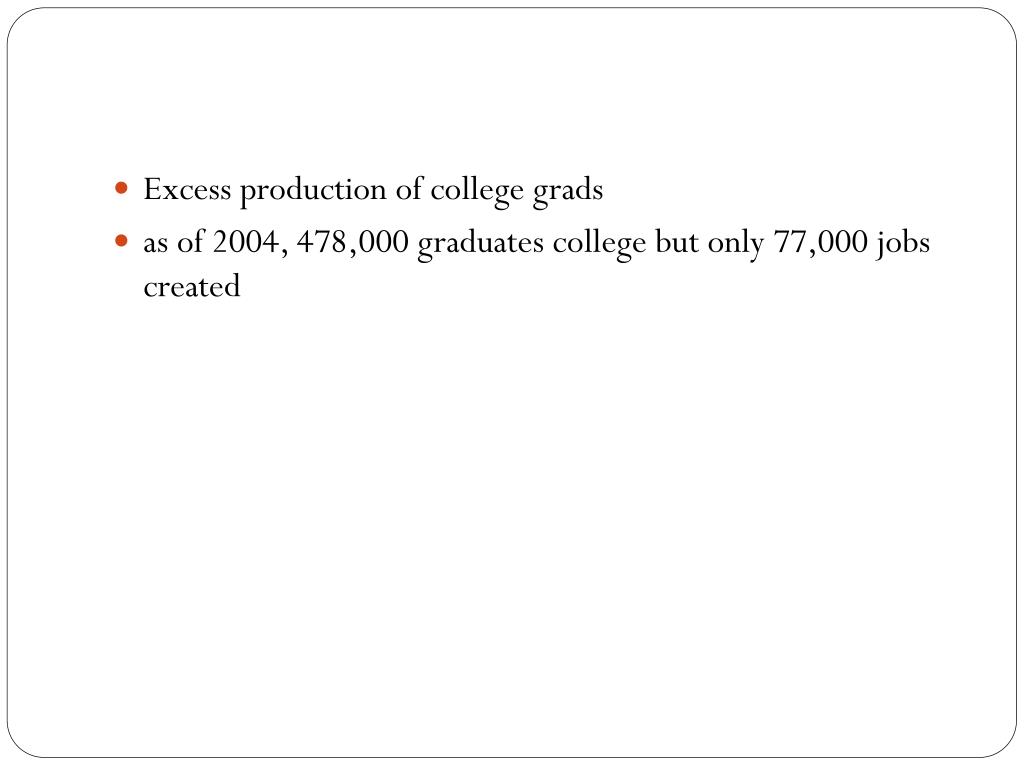The height and width of the screenshot is (768, 1024).
Task: Click the word 'jobs' at line end
Action: [x=903, y=244]
